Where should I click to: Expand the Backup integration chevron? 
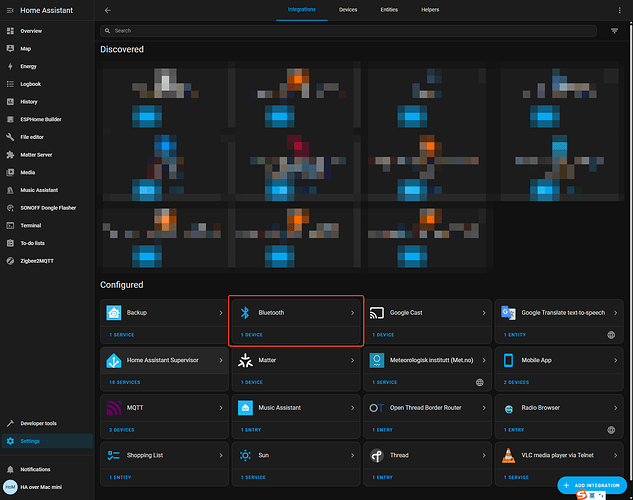pos(221,313)
